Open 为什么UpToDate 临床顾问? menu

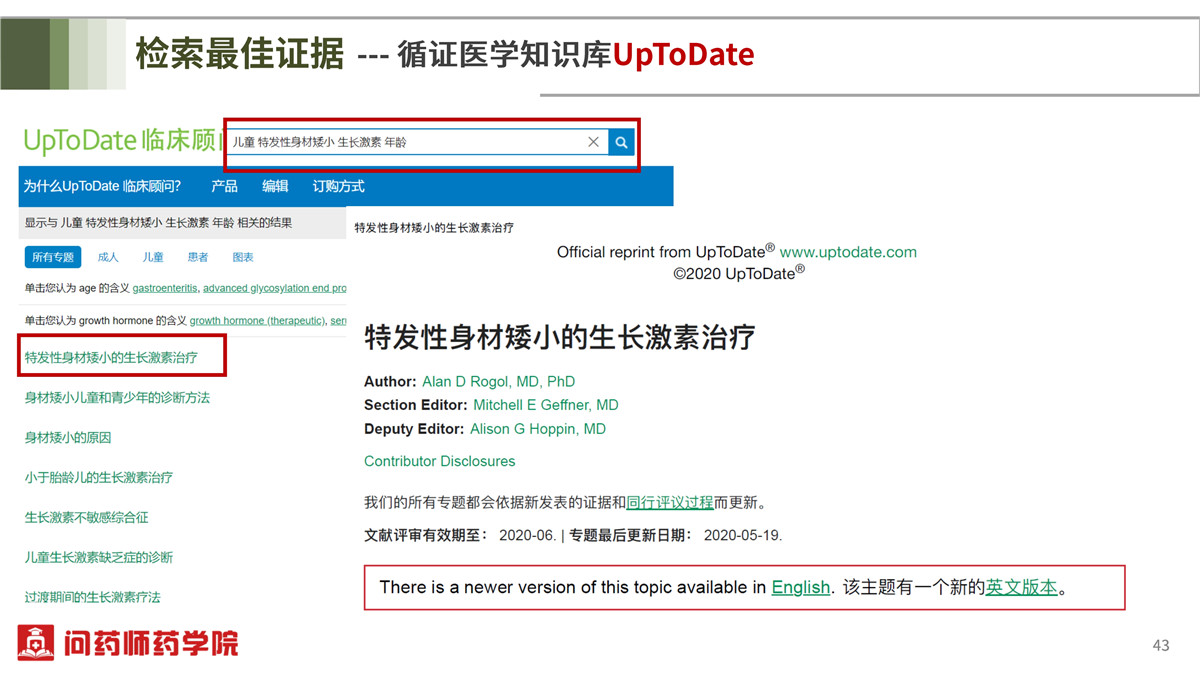click(103, 186)
